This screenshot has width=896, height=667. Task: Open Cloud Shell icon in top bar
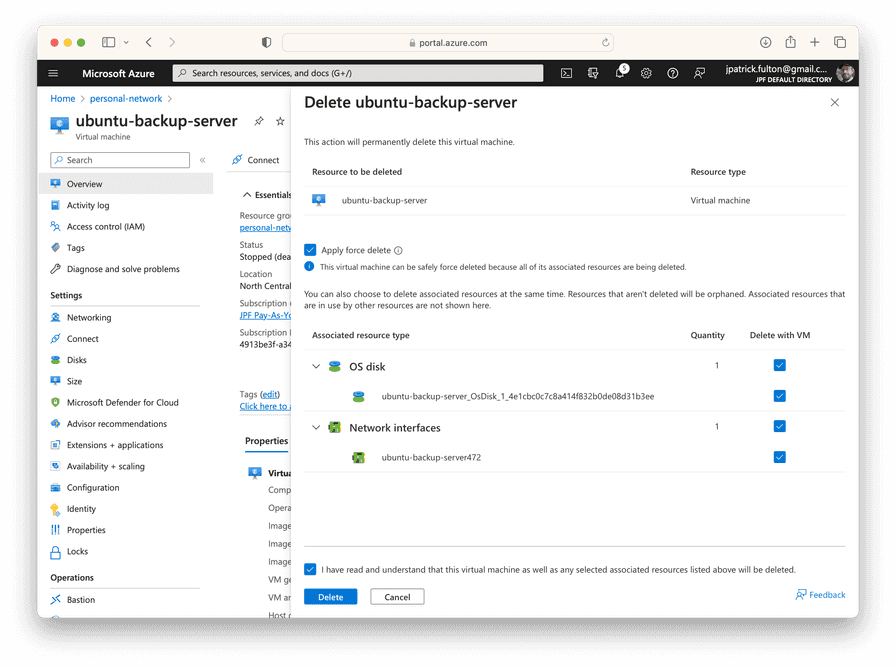tap(566, 73)
